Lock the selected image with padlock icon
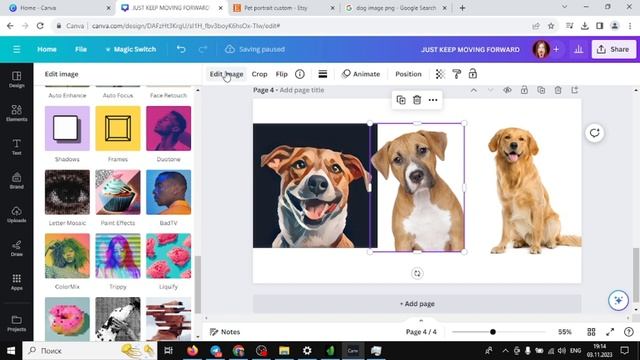The height and width of the screenshot is (360, 640). 473,74
